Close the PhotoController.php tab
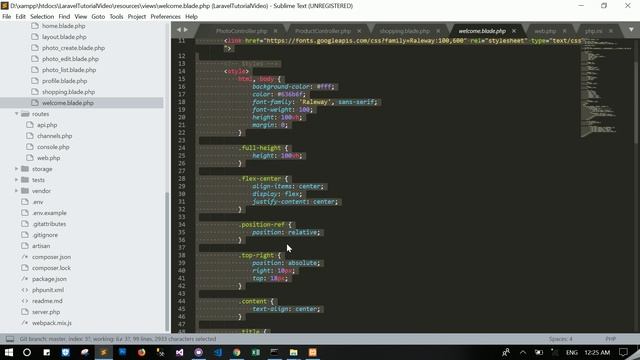The image size is (640, 360). pos(276,31)
